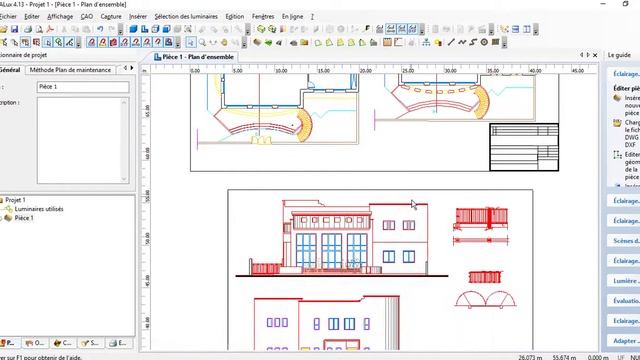Open the CAO menu
The image size is (640, 360).
click(x=87, y=16)
